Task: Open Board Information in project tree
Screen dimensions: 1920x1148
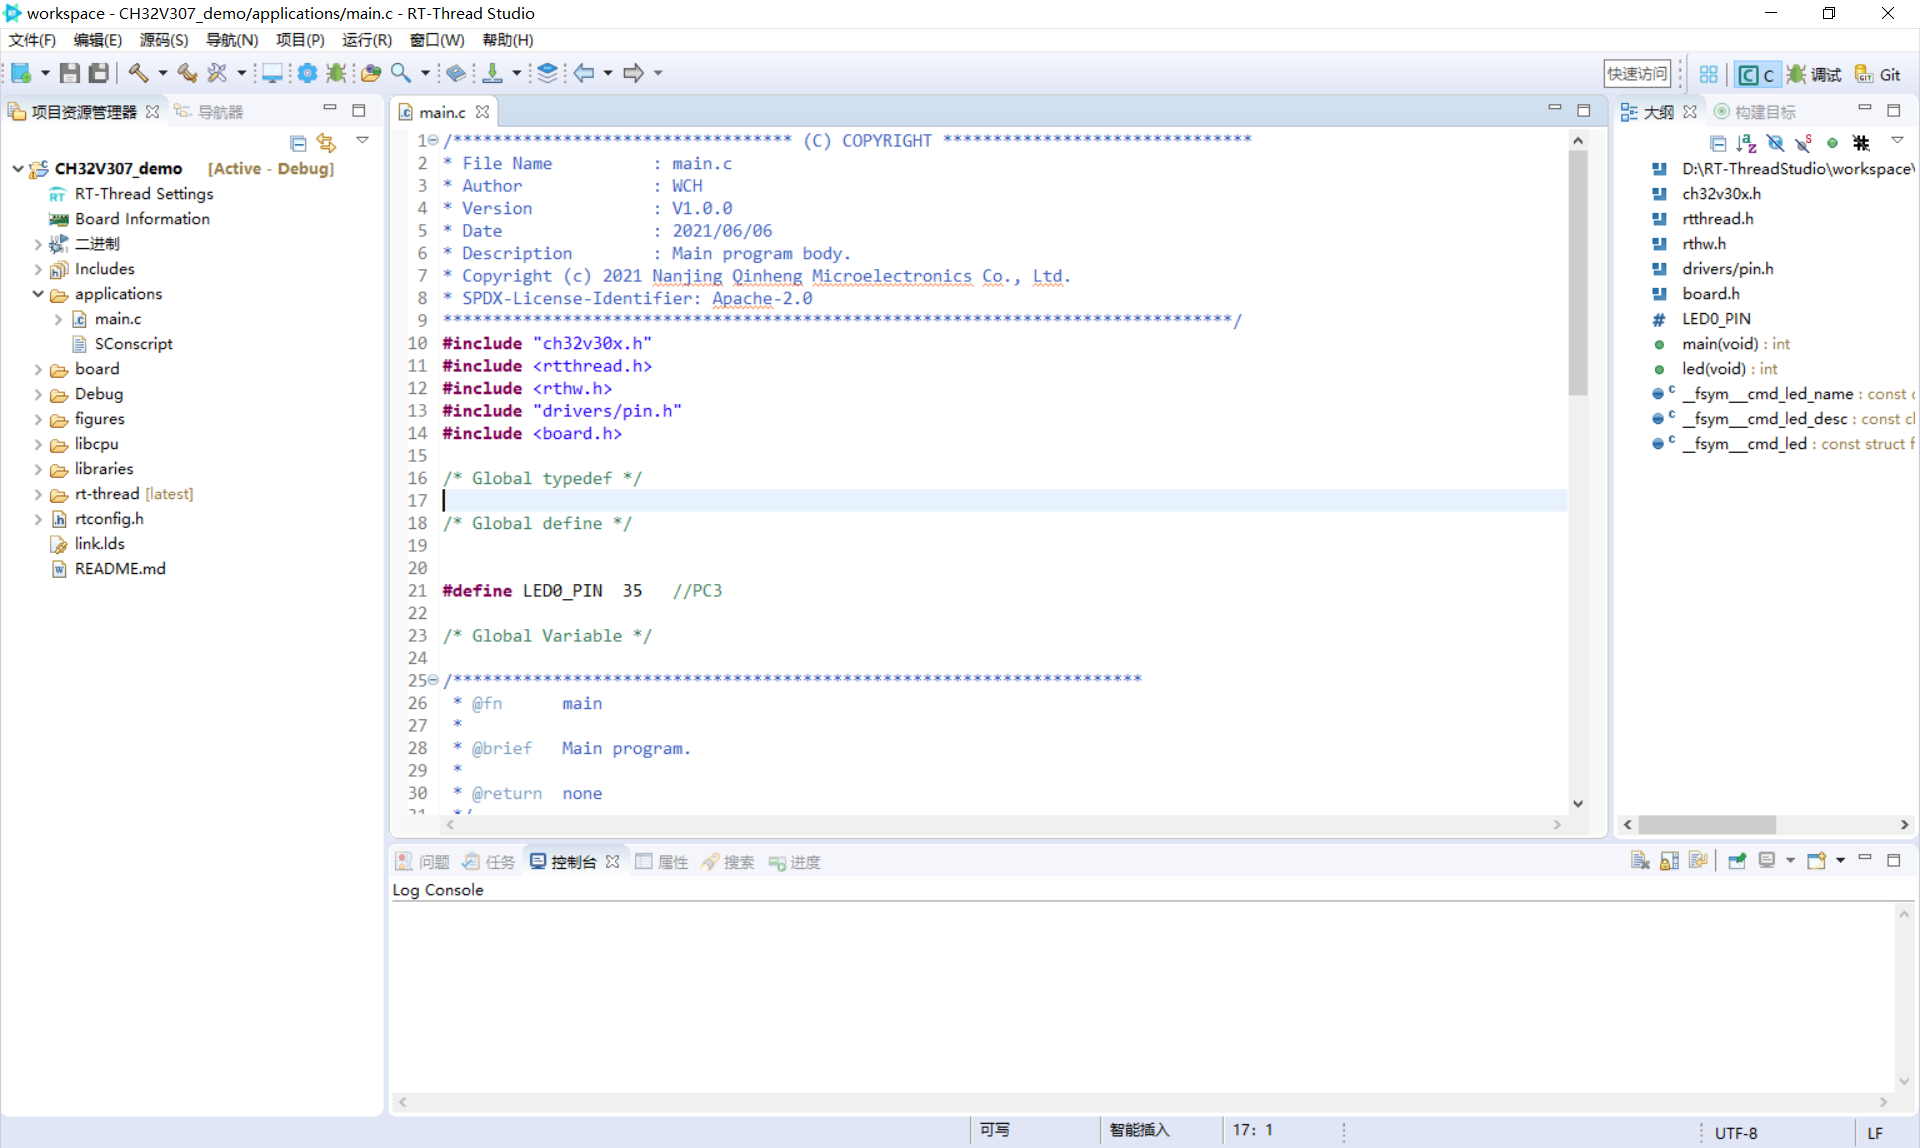Action: 142,218
